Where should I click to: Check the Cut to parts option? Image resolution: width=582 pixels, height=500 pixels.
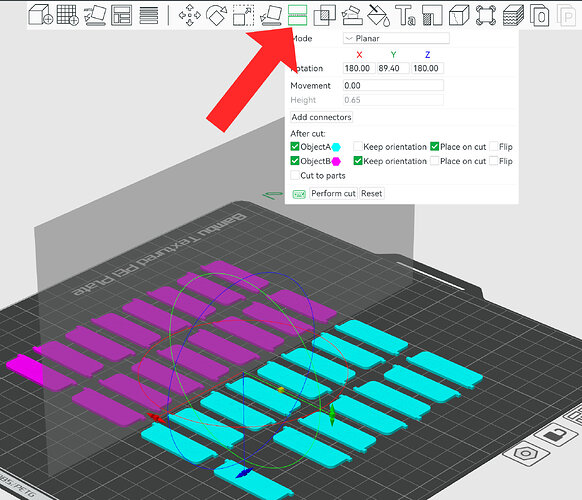pos(295,175)
